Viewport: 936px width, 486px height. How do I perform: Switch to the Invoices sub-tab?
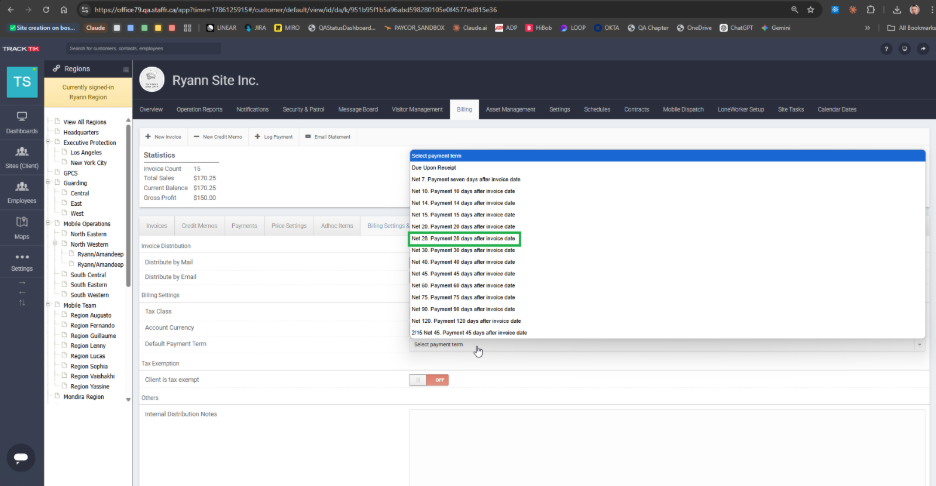click(157, 226)
